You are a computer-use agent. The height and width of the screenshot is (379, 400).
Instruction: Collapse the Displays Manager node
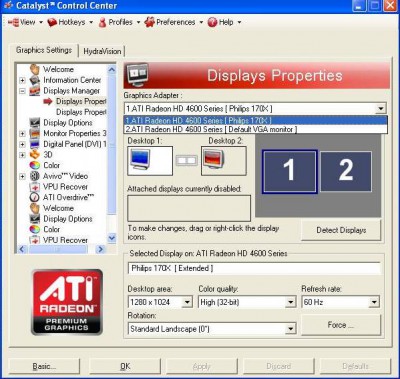pos(22,91)
